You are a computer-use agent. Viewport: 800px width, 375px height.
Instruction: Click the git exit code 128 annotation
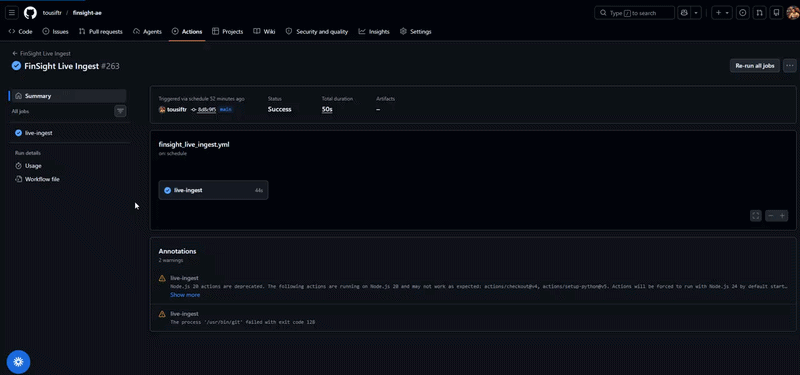(x=242, y=322)
